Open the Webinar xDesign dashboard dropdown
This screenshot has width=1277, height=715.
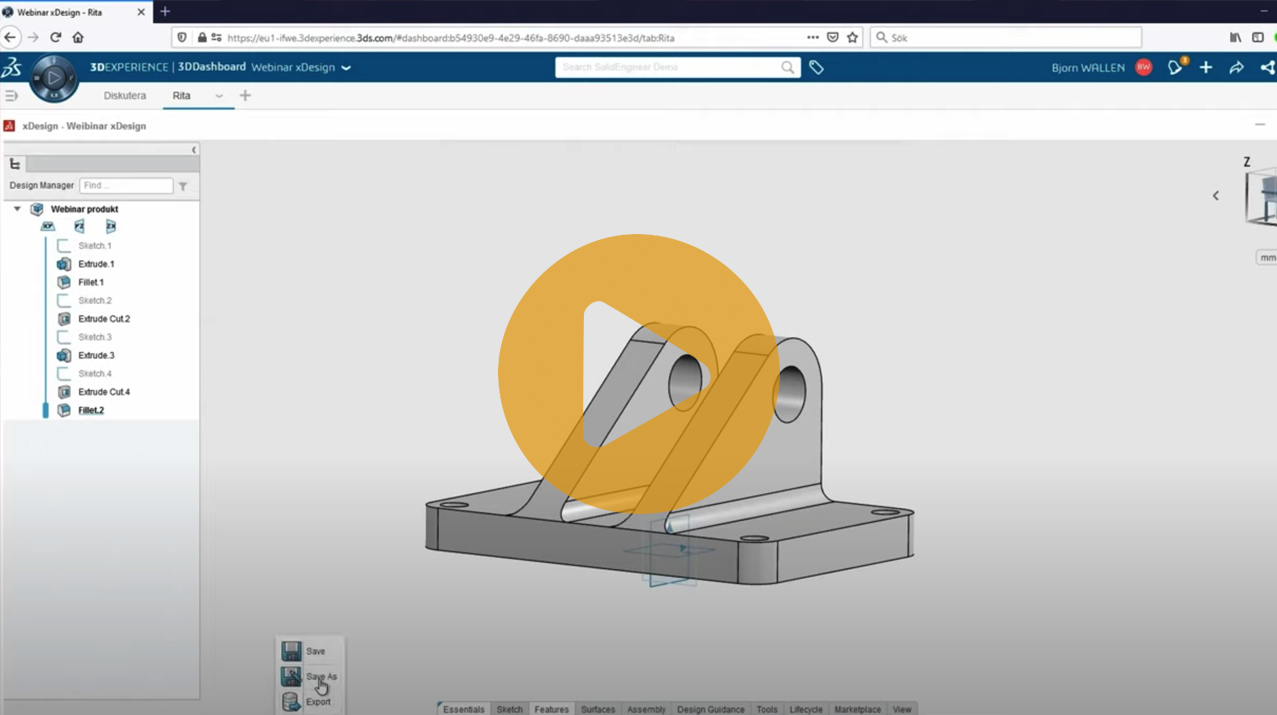coord(346,68)
